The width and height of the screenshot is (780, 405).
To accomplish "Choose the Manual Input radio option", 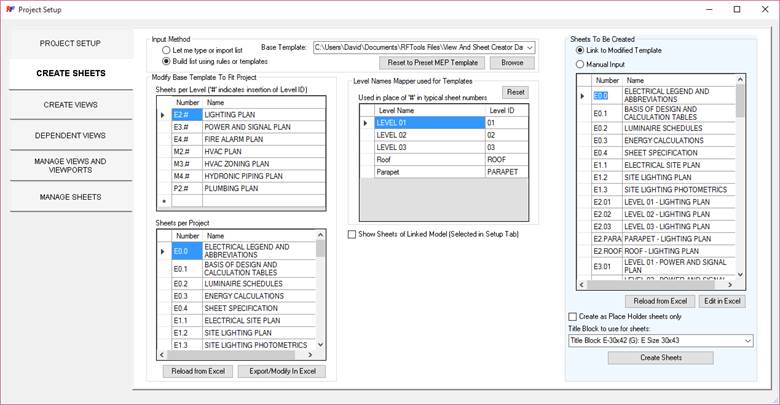I will pyautogui.click(x=581, y=64).
